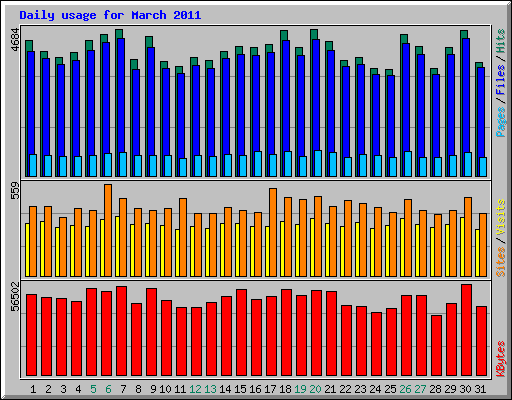The image size is (512, 400).
Task: Select the red KBytes bar for day 28
Action: pyautogui.click(x=436, y=345)
